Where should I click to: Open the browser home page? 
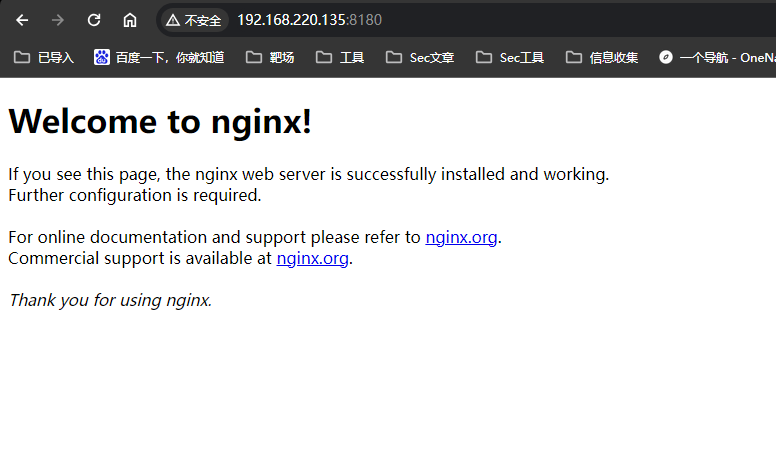click(130, 20)
